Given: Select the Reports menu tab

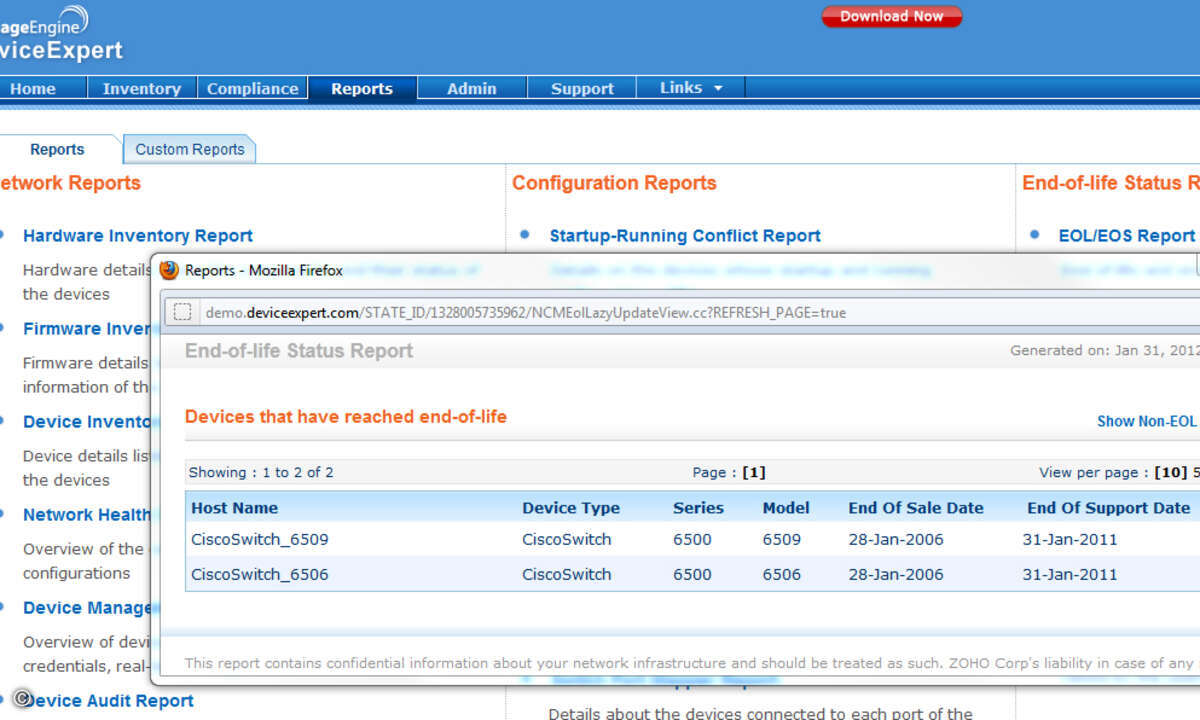Looking at the screenshot, I should pyautogui.click(x=362, y=88).
